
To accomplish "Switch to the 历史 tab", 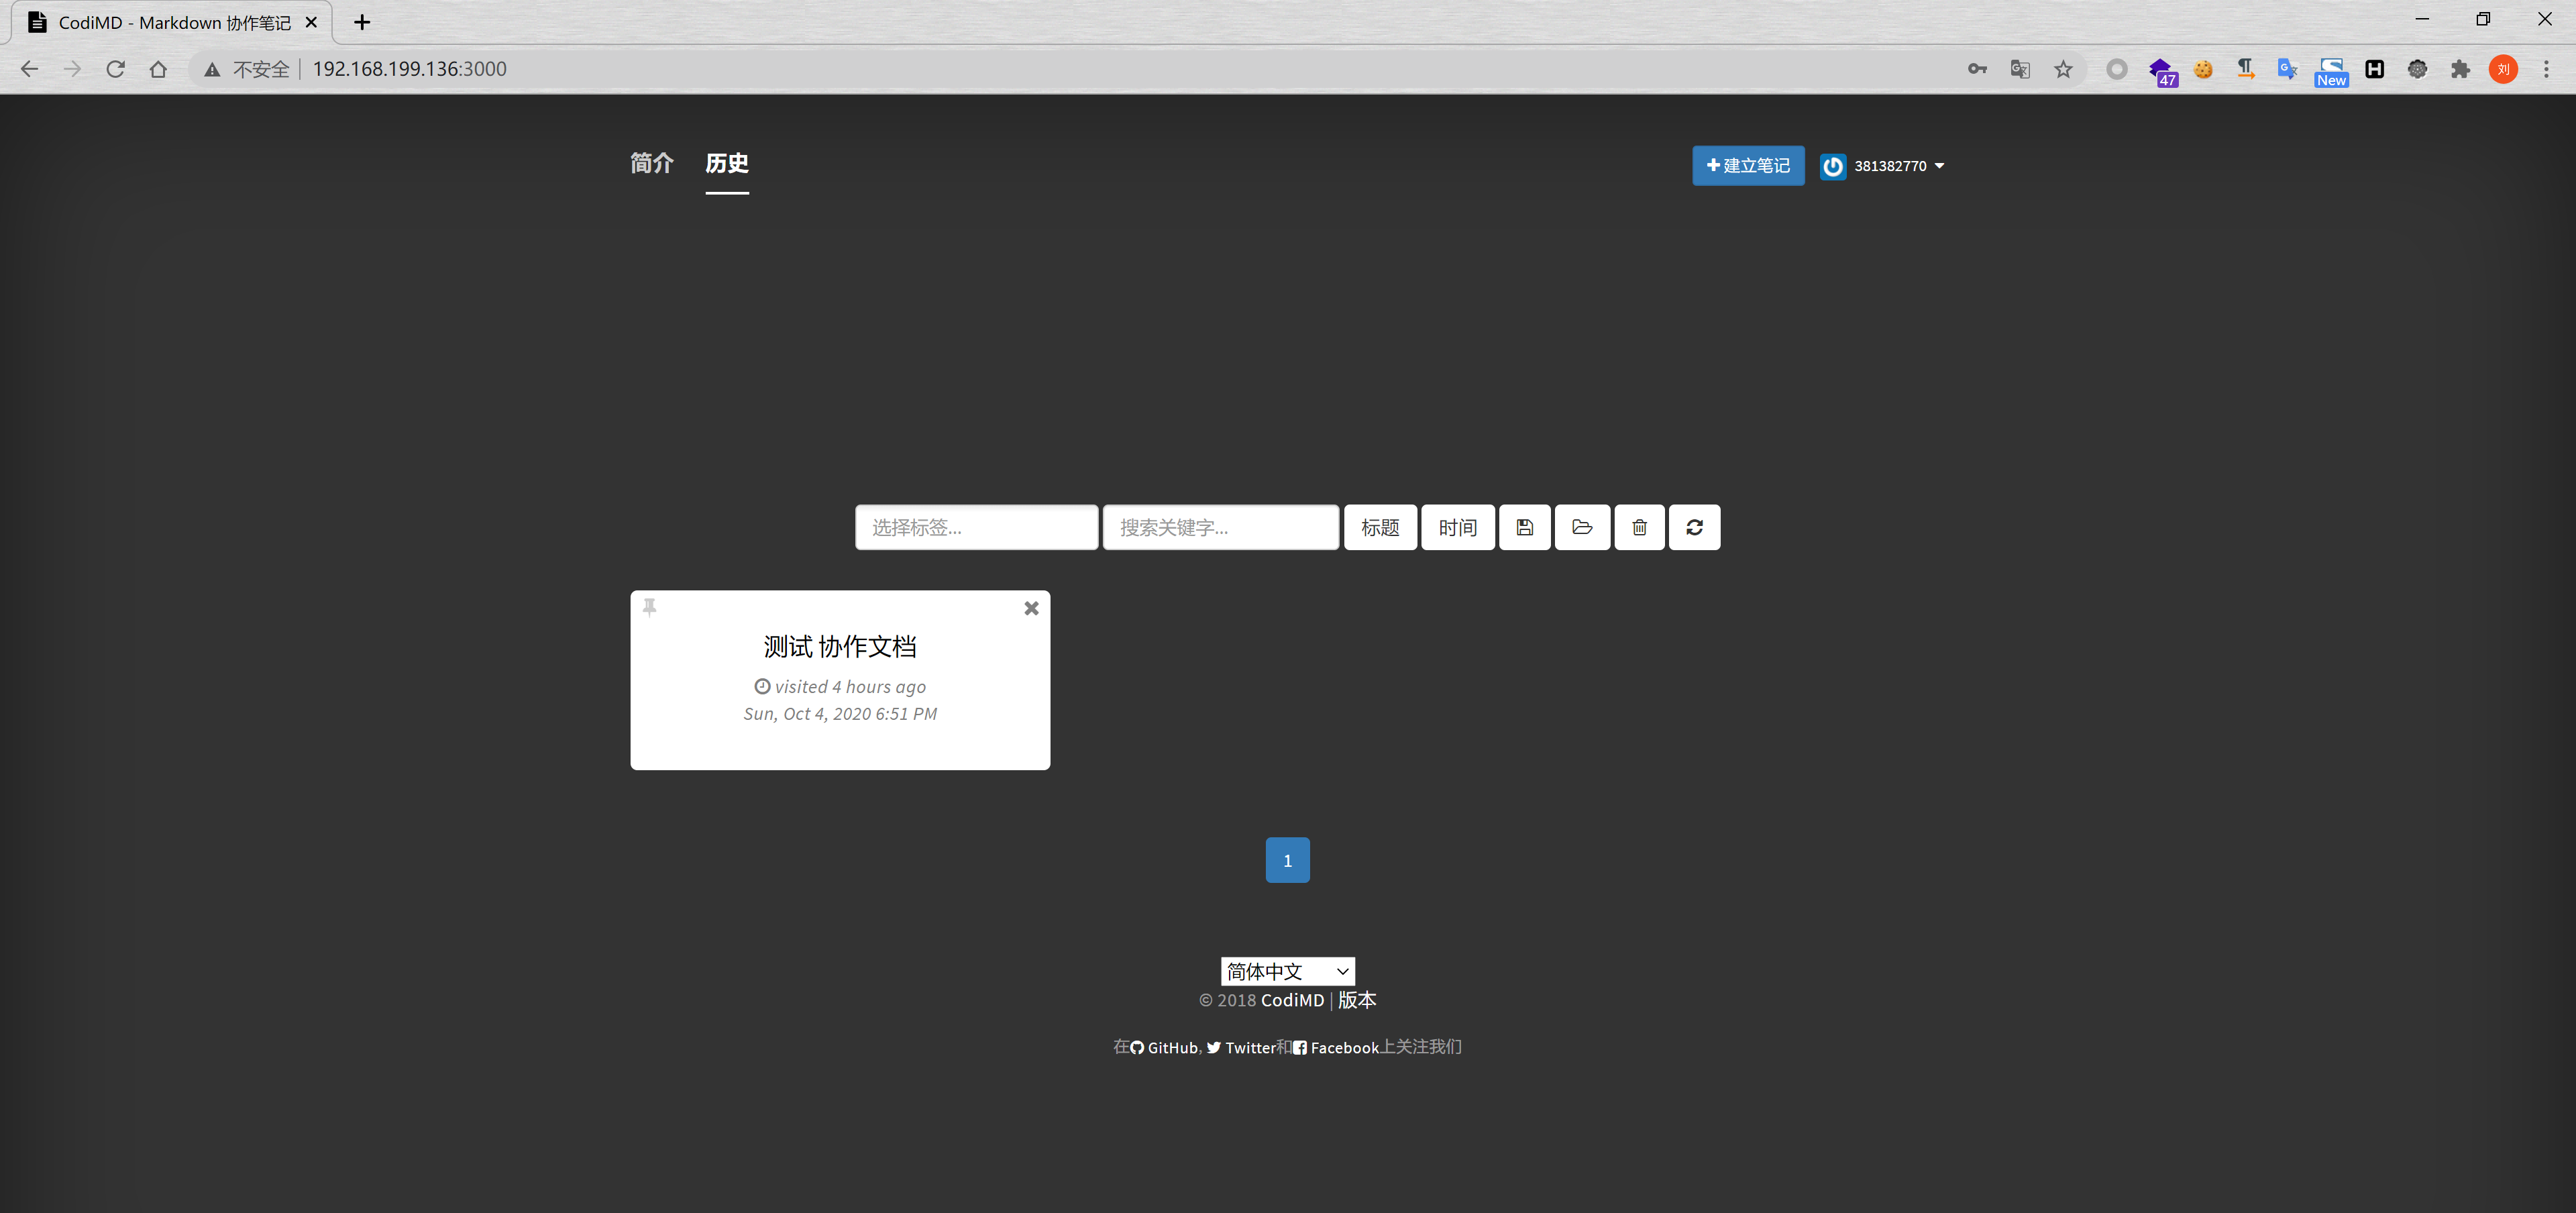I will click(x=726, y=163).
